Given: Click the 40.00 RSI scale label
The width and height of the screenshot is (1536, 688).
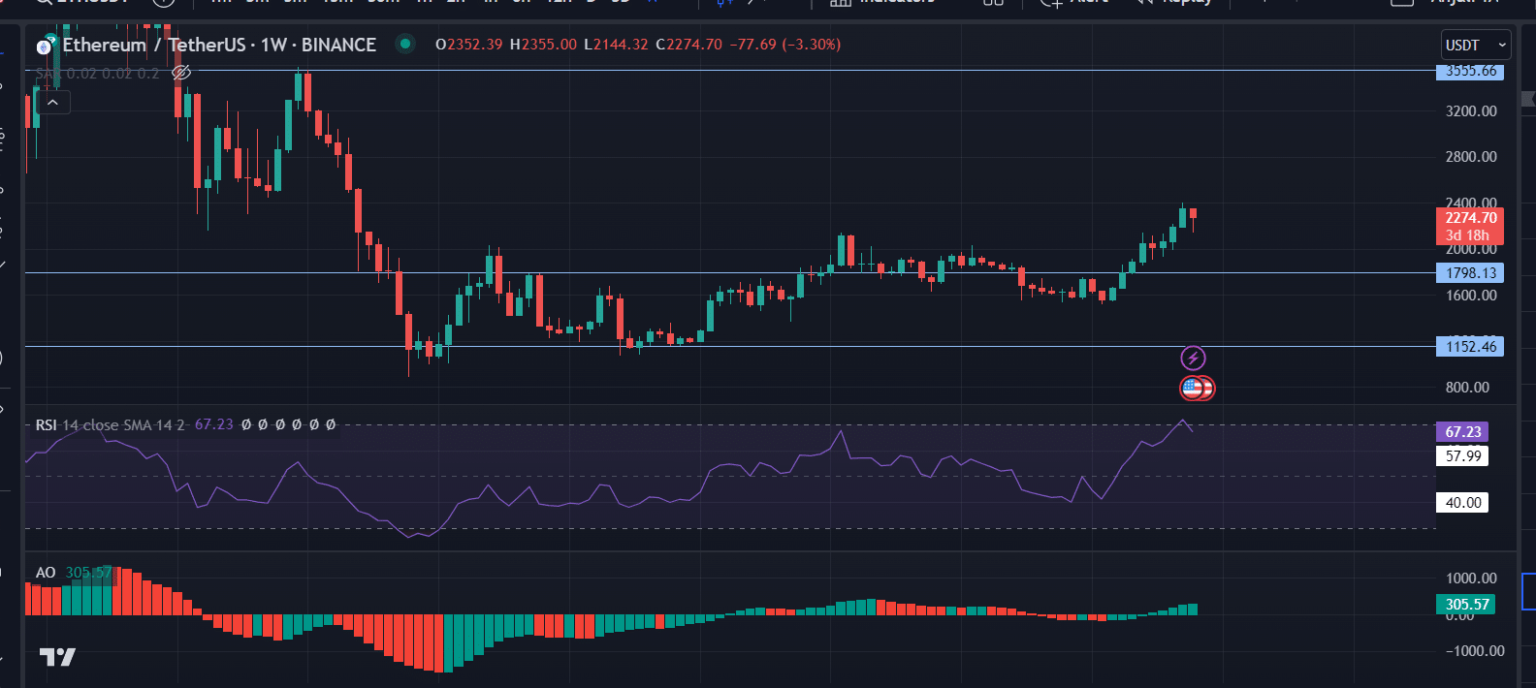Looking at the screenshot, I should click(1461, 503).
